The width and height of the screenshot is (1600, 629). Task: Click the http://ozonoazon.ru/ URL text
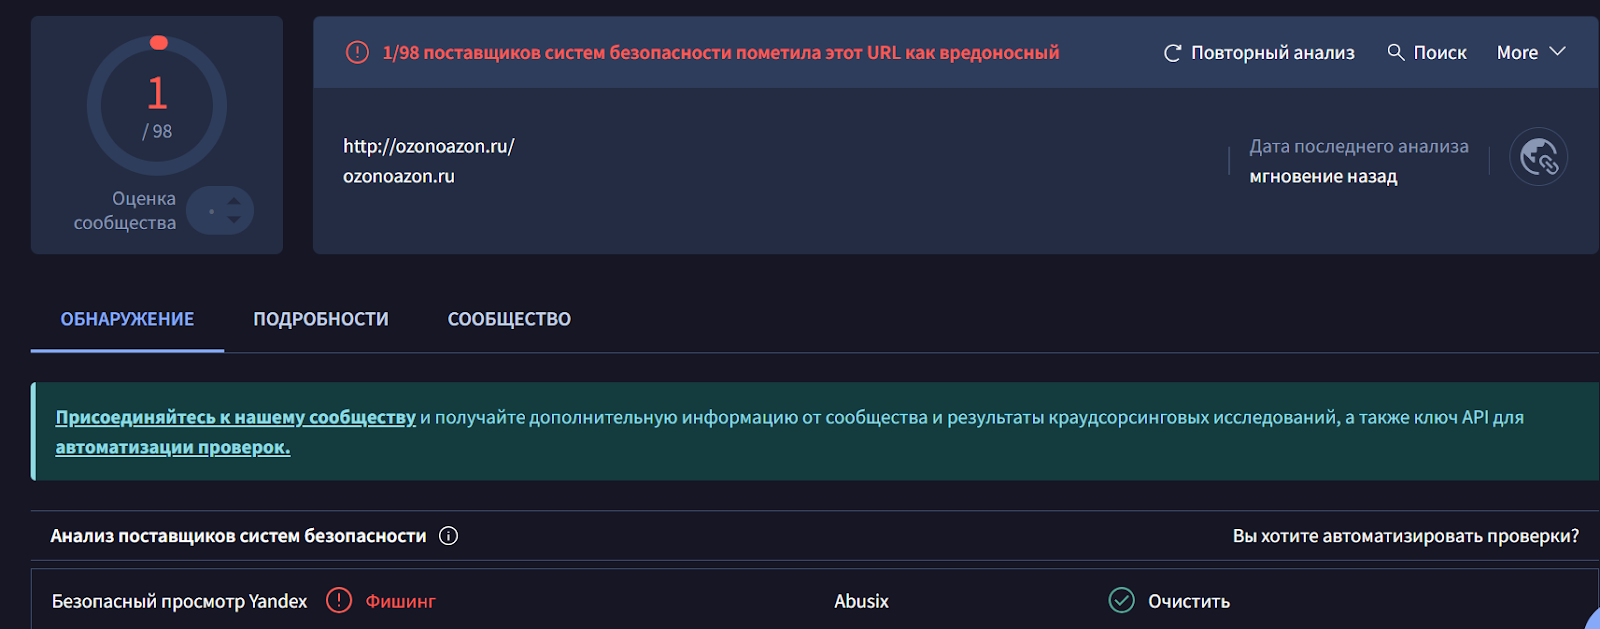point(428,146)
